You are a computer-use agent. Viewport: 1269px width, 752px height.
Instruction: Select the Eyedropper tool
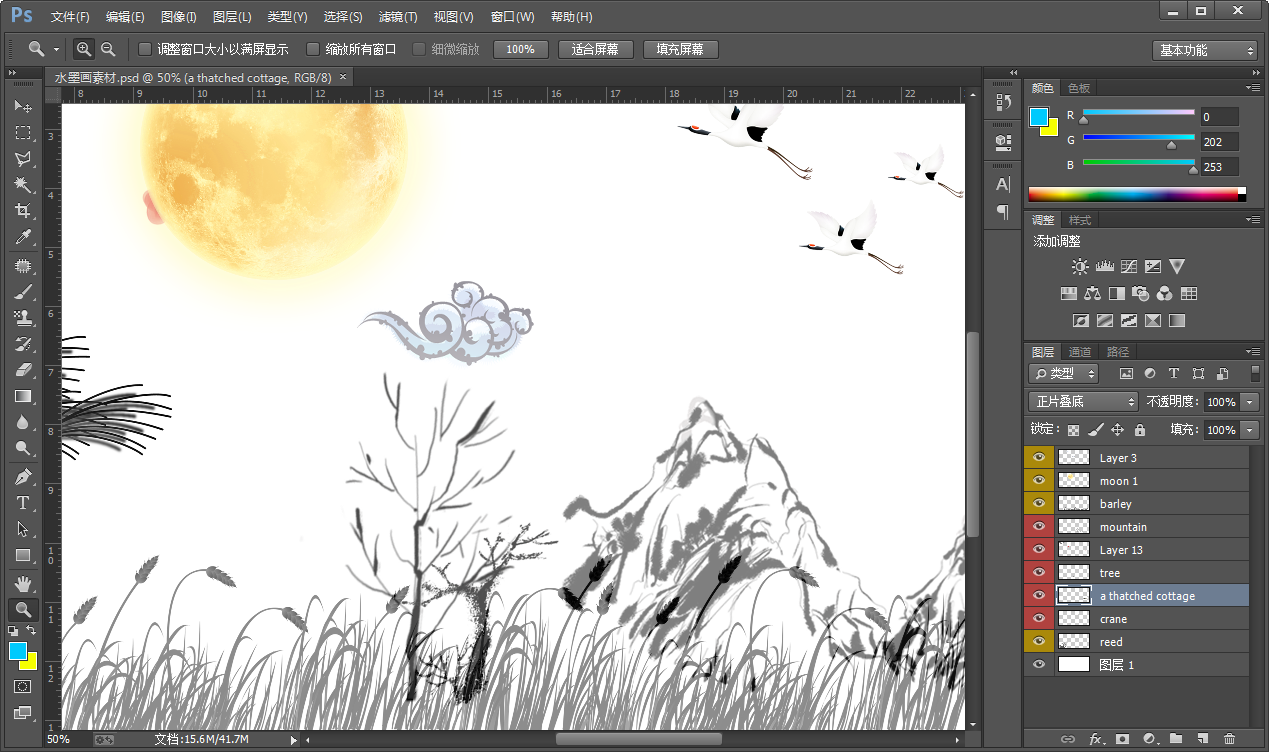[22, 237]
